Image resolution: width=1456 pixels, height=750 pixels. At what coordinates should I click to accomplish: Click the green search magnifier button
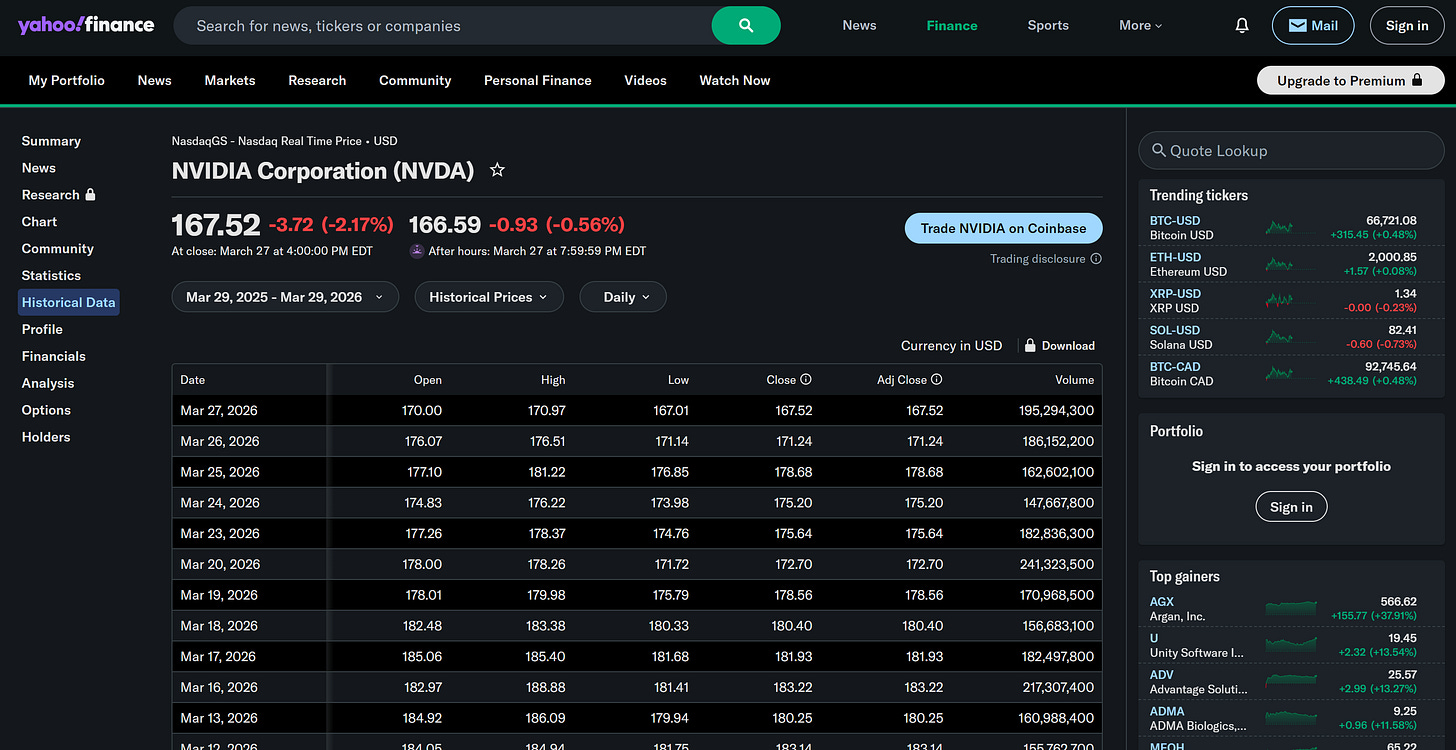[x=746, y=26]
